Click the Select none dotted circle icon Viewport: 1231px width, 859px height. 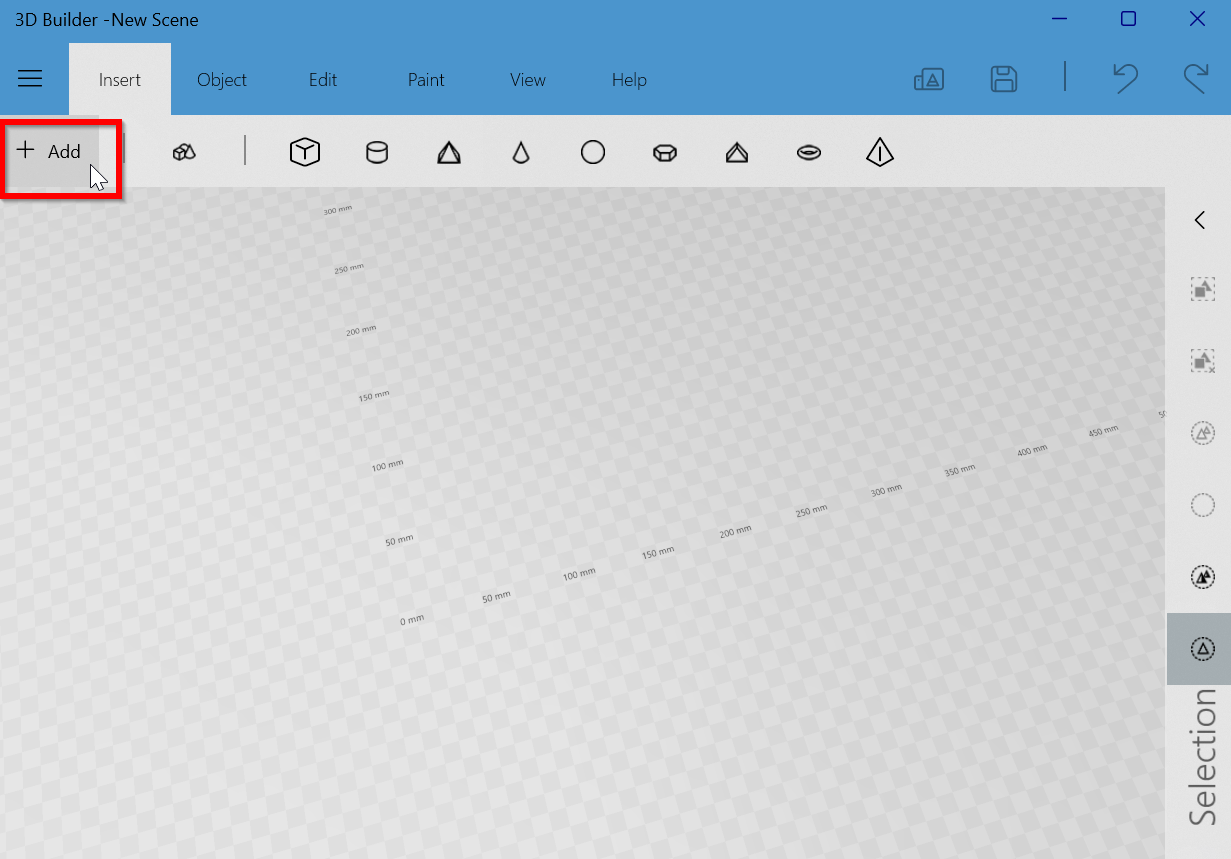point(1202,505)
